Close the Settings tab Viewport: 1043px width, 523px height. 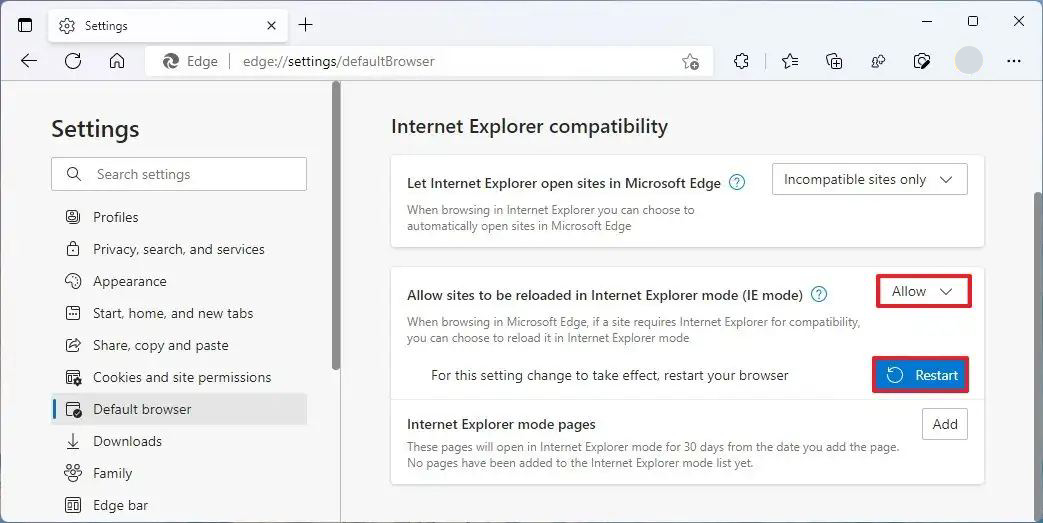pyautogui.click(x=271, y=25)
